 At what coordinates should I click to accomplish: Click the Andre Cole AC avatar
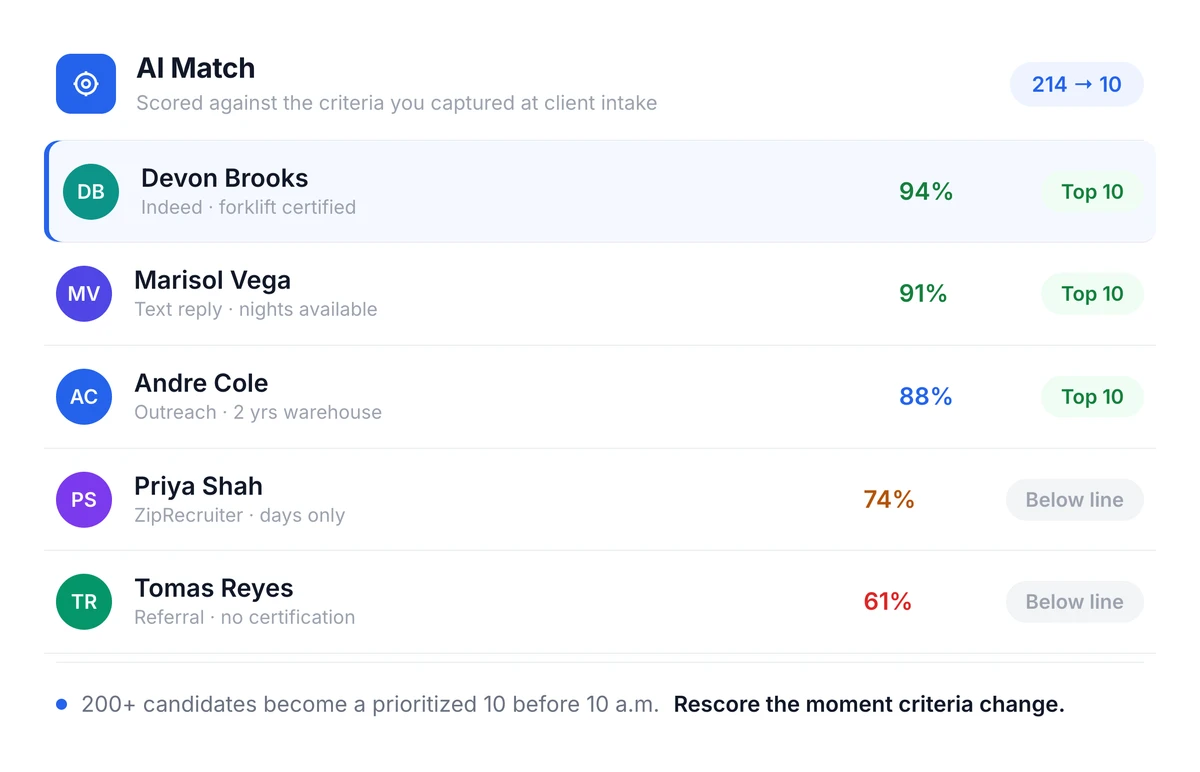coord(84,397)
